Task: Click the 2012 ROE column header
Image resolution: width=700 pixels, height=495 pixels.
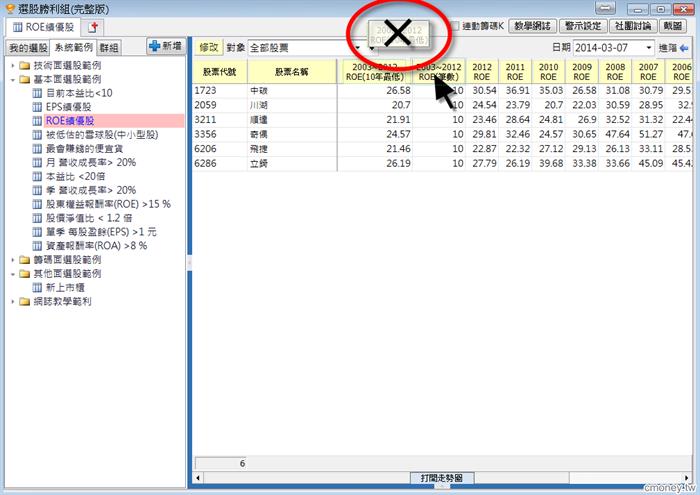Action: (482, 71)
